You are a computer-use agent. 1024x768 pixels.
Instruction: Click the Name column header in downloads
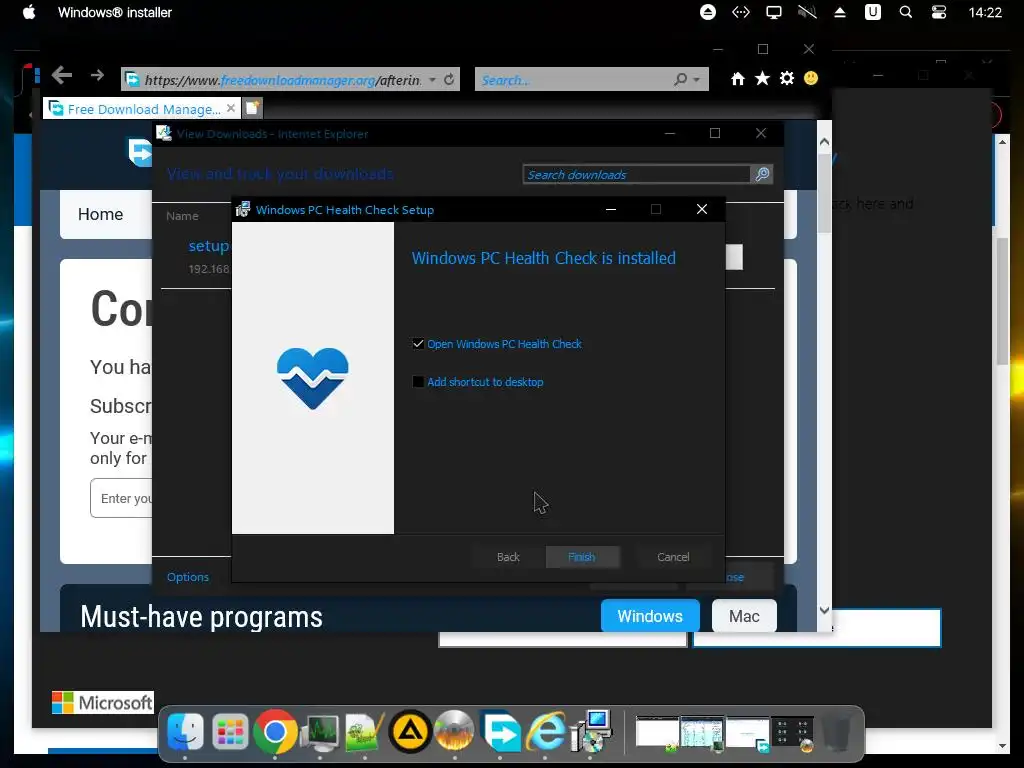point(182,216)
